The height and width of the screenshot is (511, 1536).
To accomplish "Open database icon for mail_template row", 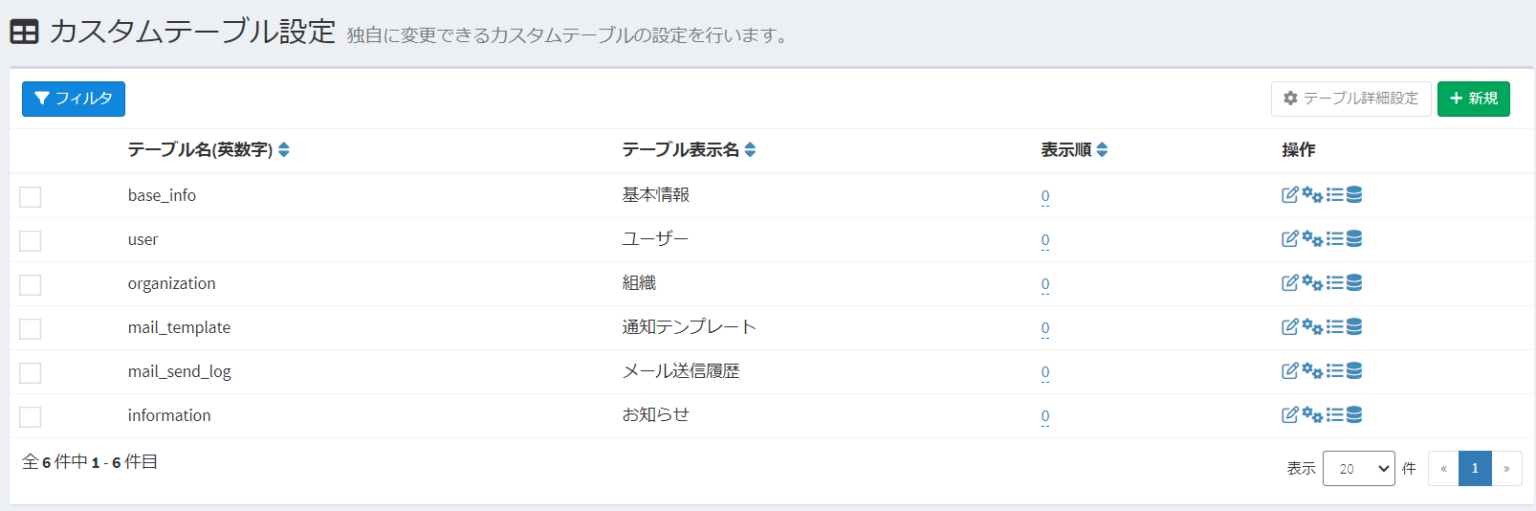I will pyautogui.click(x=1354, y=327).
